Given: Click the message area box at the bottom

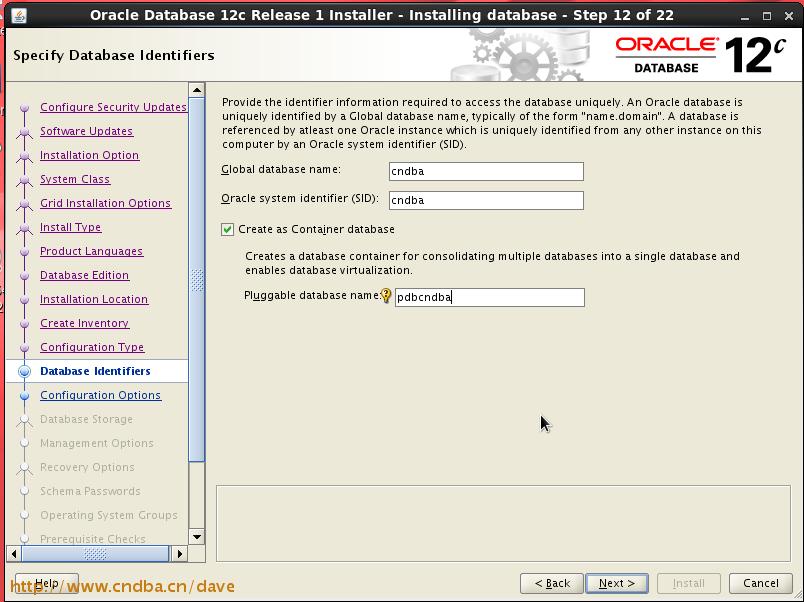Looking at the screenshot, I should click(504, 524).
